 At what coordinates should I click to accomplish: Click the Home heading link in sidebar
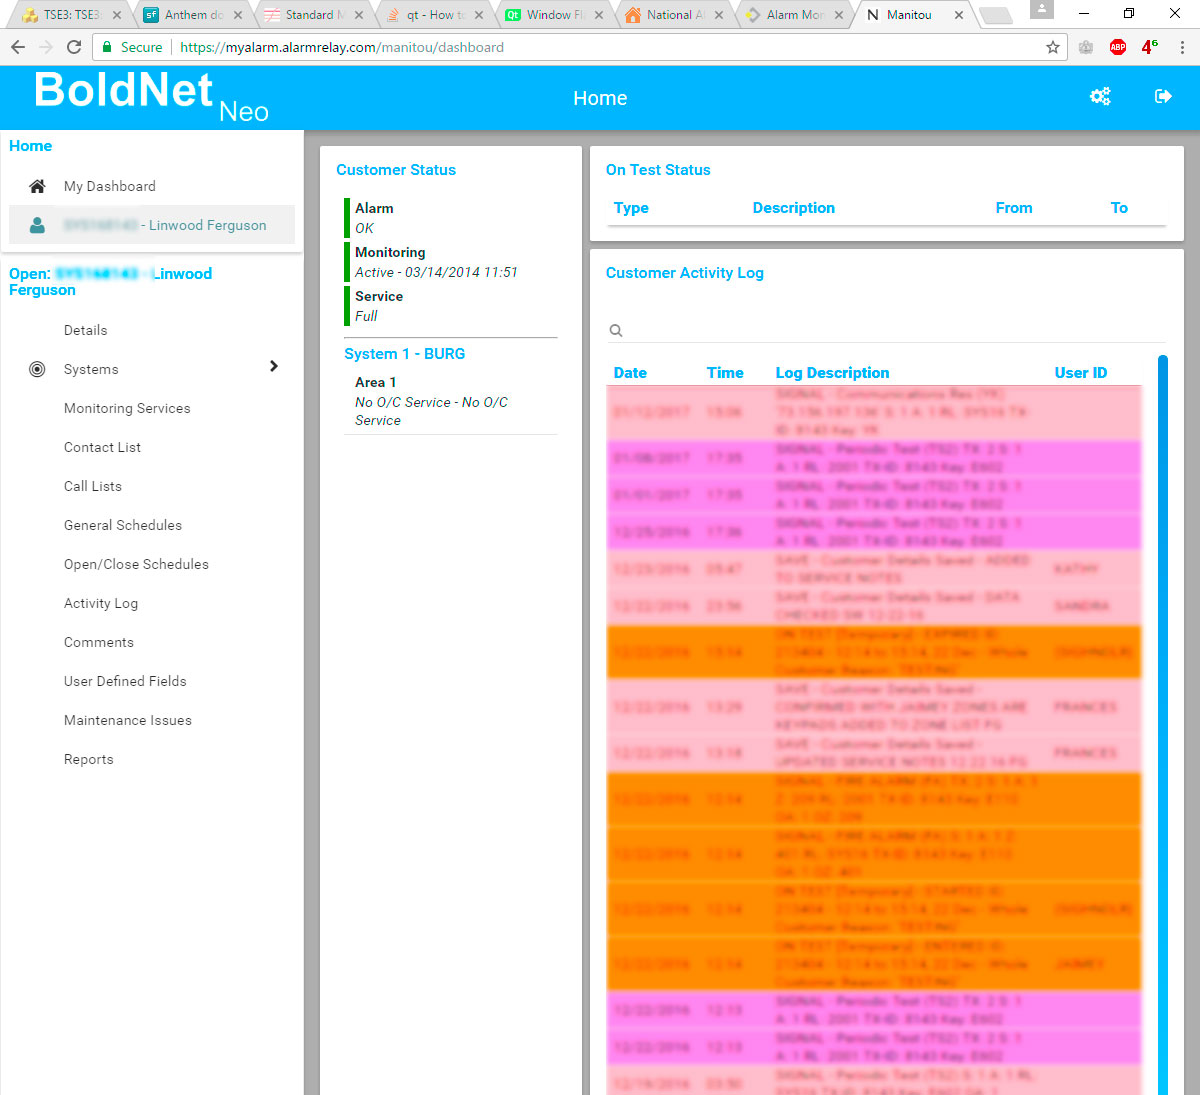[30, 146]
